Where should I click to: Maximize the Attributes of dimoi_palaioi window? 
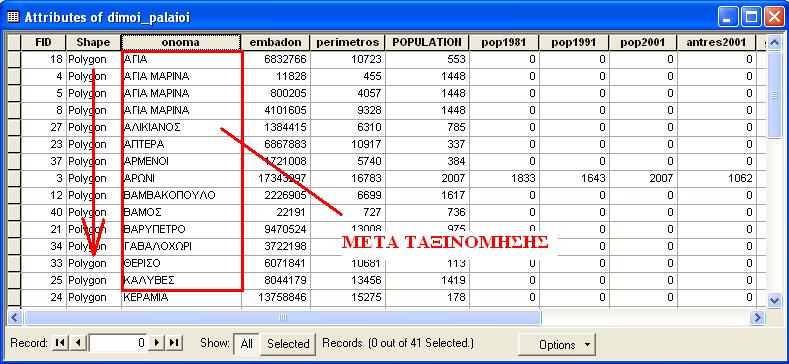coord(751,18)
